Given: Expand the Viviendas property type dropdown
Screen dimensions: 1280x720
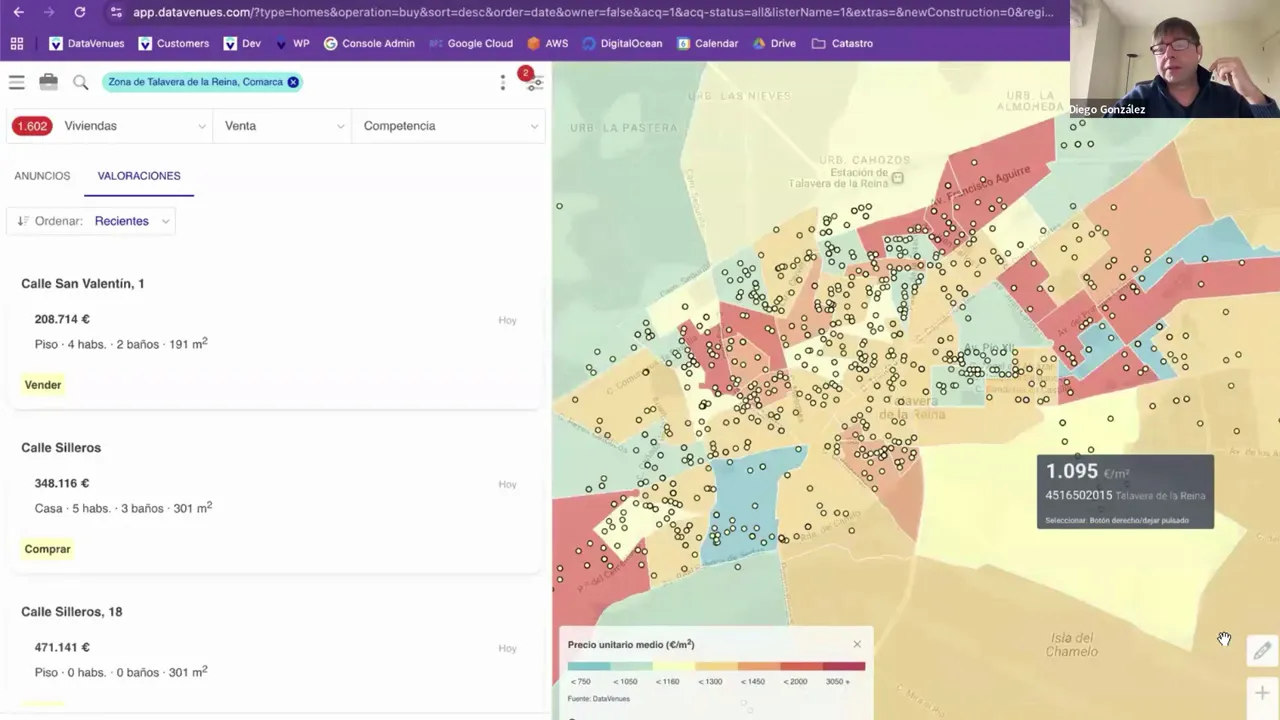Looking at the screenshot, I should (x=134, y=126).
